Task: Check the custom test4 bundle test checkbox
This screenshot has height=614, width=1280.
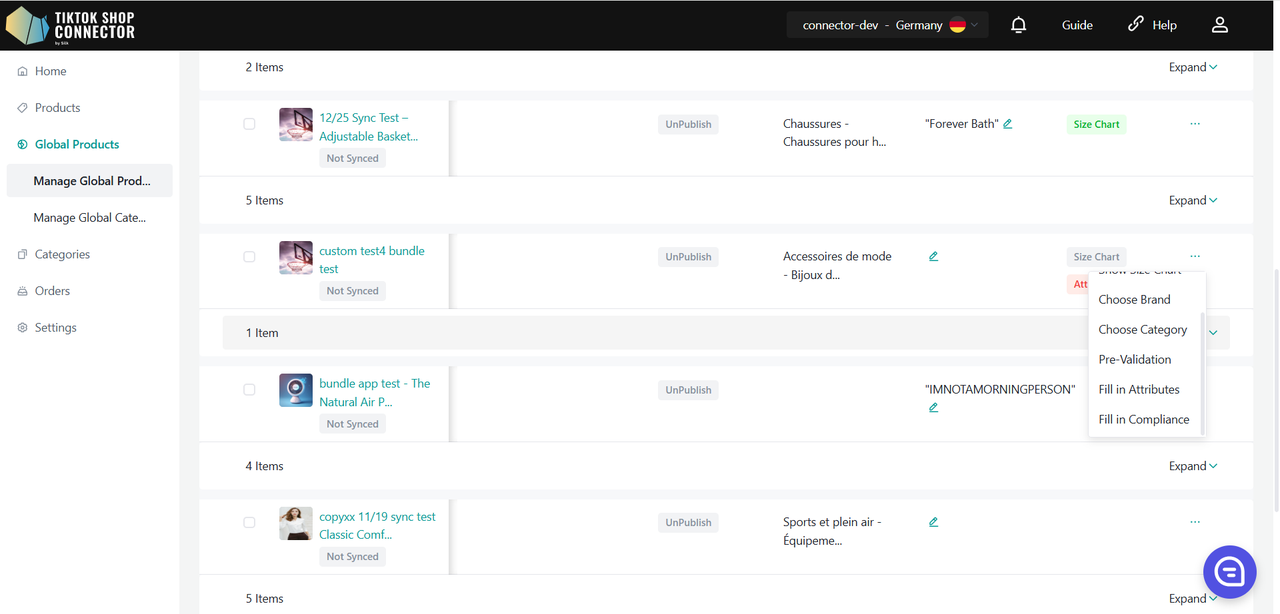Action: [249, 257]
